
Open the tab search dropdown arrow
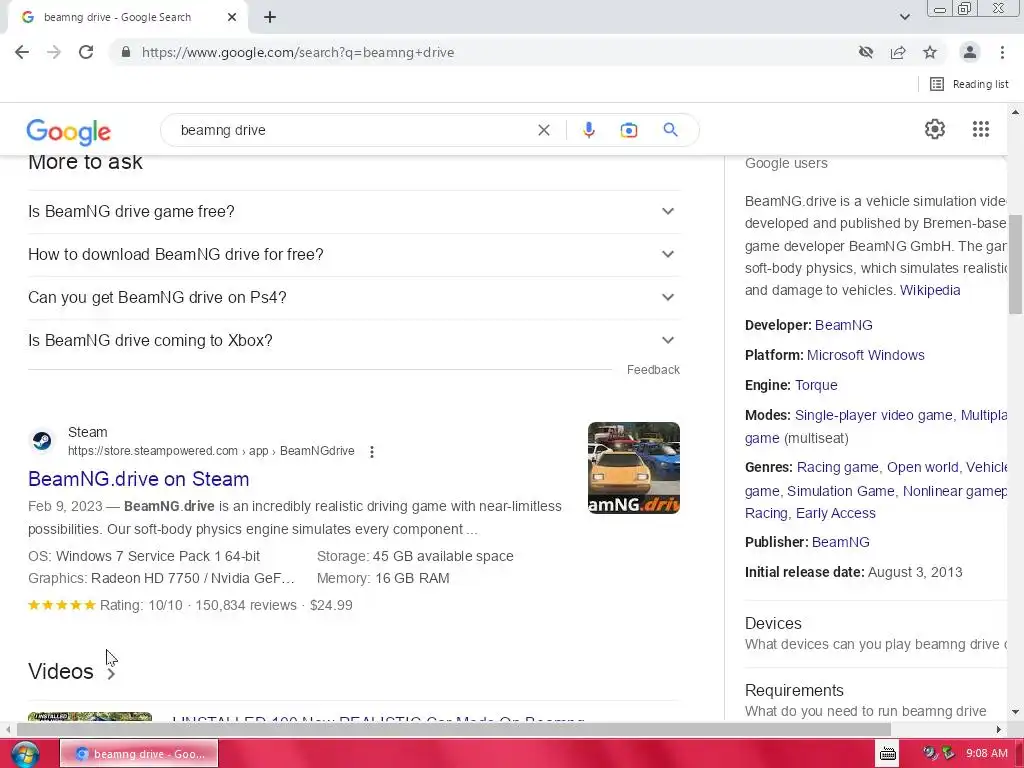(x=904, y=17)
